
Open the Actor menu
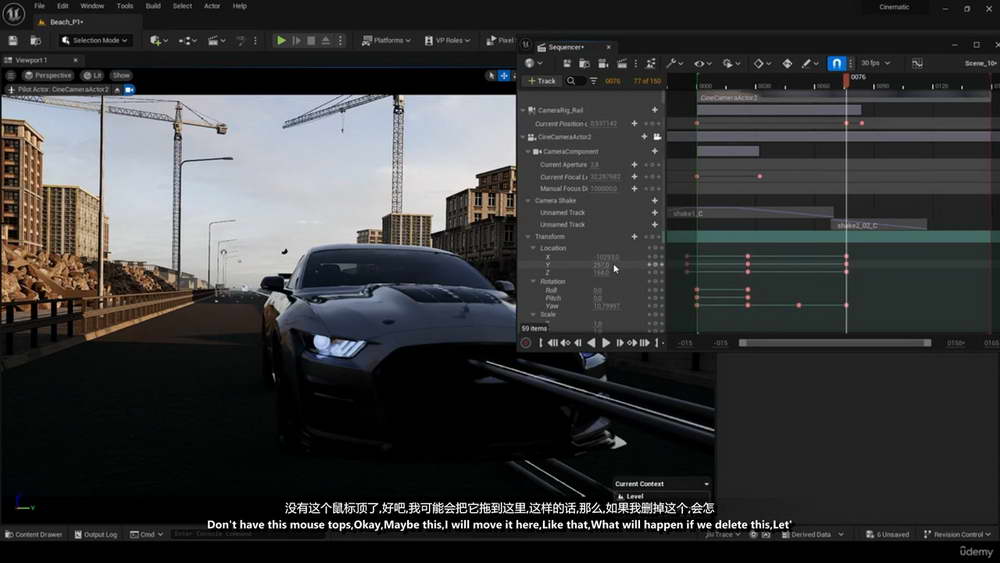212,6
